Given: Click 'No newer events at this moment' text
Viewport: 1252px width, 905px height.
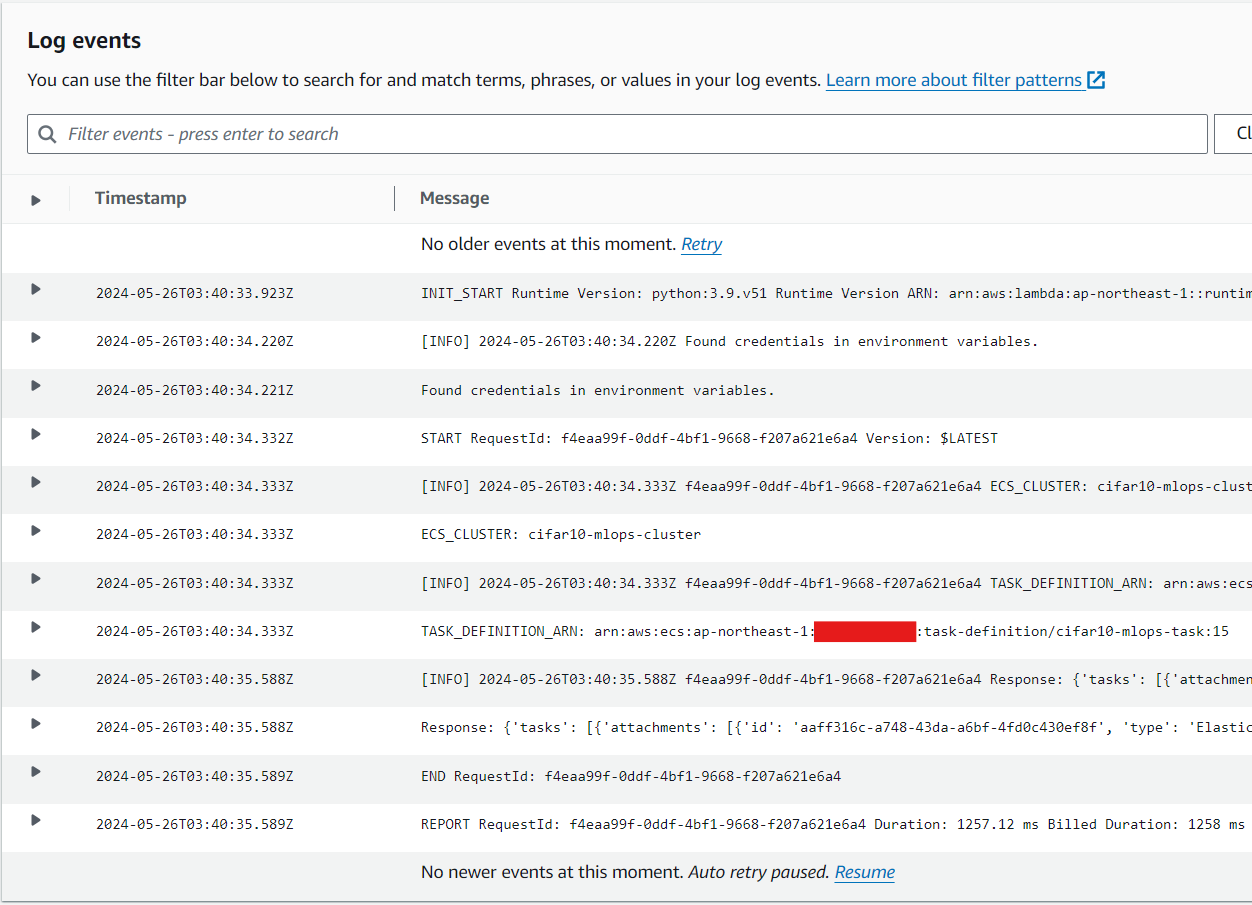Looking at the screenshot, I should tap(552, 872).
